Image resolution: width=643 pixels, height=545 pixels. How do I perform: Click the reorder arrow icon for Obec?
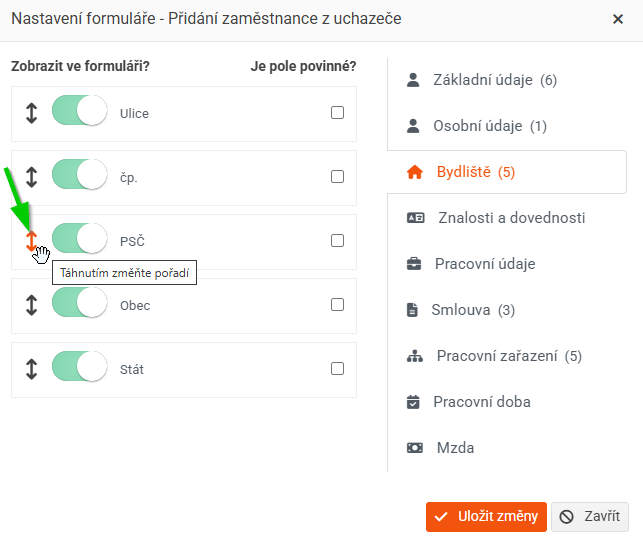pos(32,305)
